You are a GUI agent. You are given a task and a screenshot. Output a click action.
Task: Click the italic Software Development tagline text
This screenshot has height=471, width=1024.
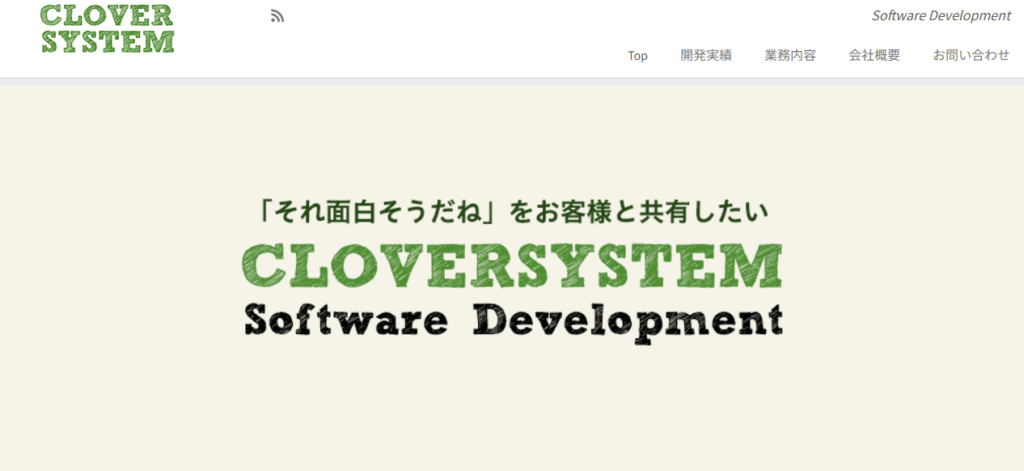point(941,16)
